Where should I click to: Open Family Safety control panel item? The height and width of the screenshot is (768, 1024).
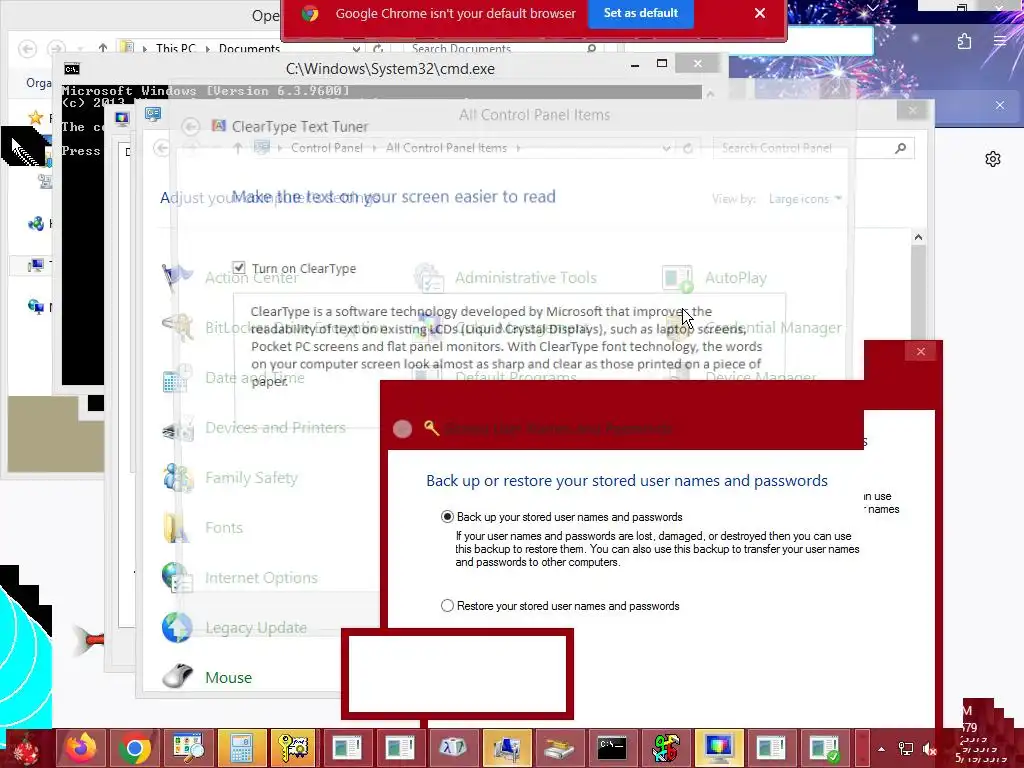tap(251, 477)
